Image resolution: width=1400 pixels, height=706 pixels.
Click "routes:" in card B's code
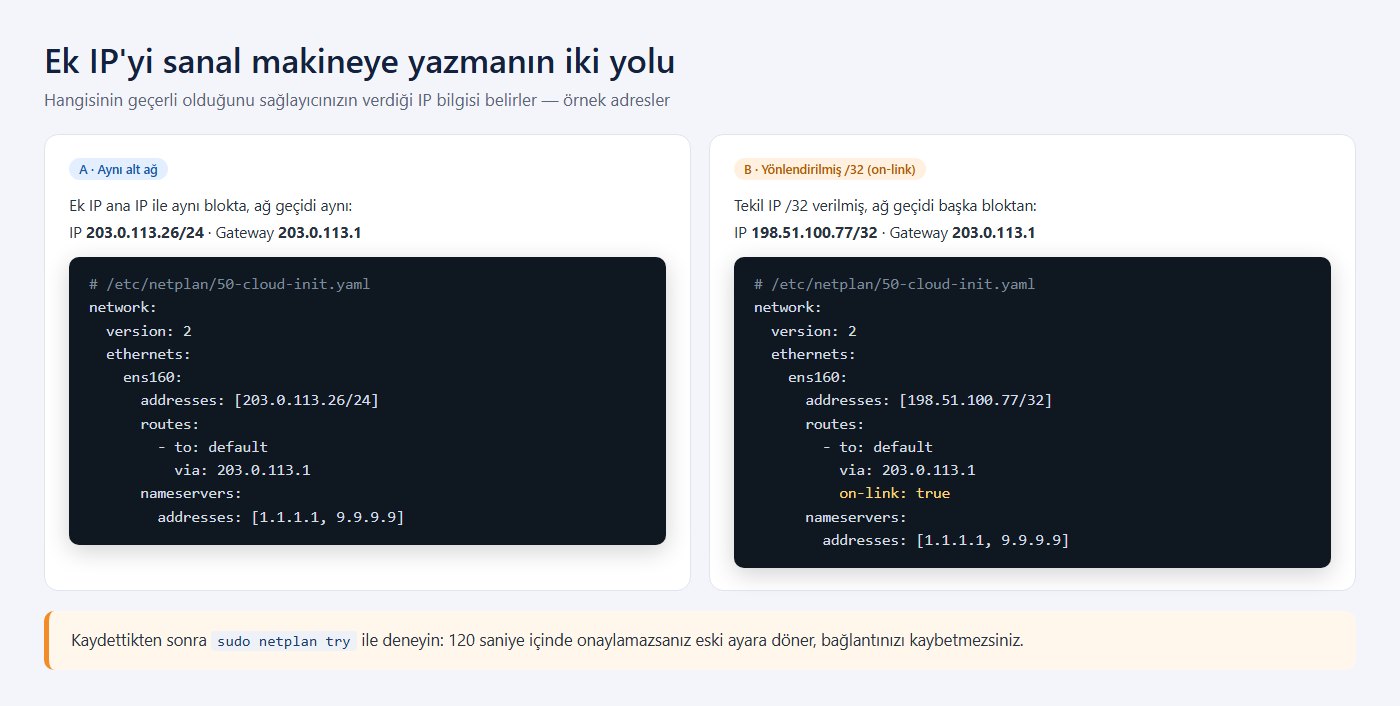tap(835, 424)
